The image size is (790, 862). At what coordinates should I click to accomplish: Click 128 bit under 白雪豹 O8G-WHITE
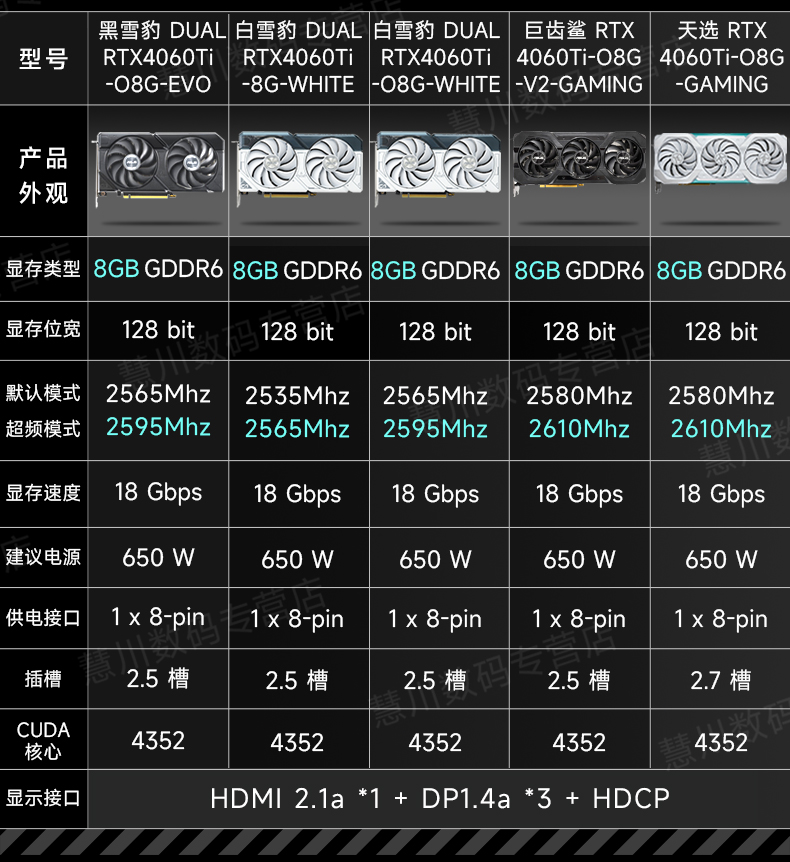tap(435, 331)
